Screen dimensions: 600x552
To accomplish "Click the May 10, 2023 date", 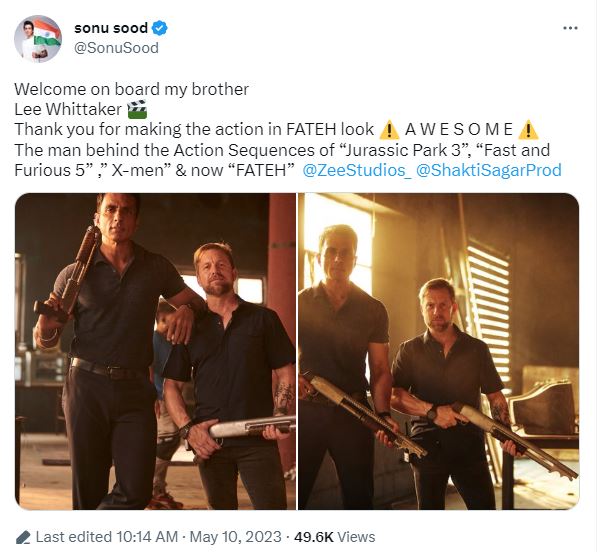I will [x=236, y=537].
